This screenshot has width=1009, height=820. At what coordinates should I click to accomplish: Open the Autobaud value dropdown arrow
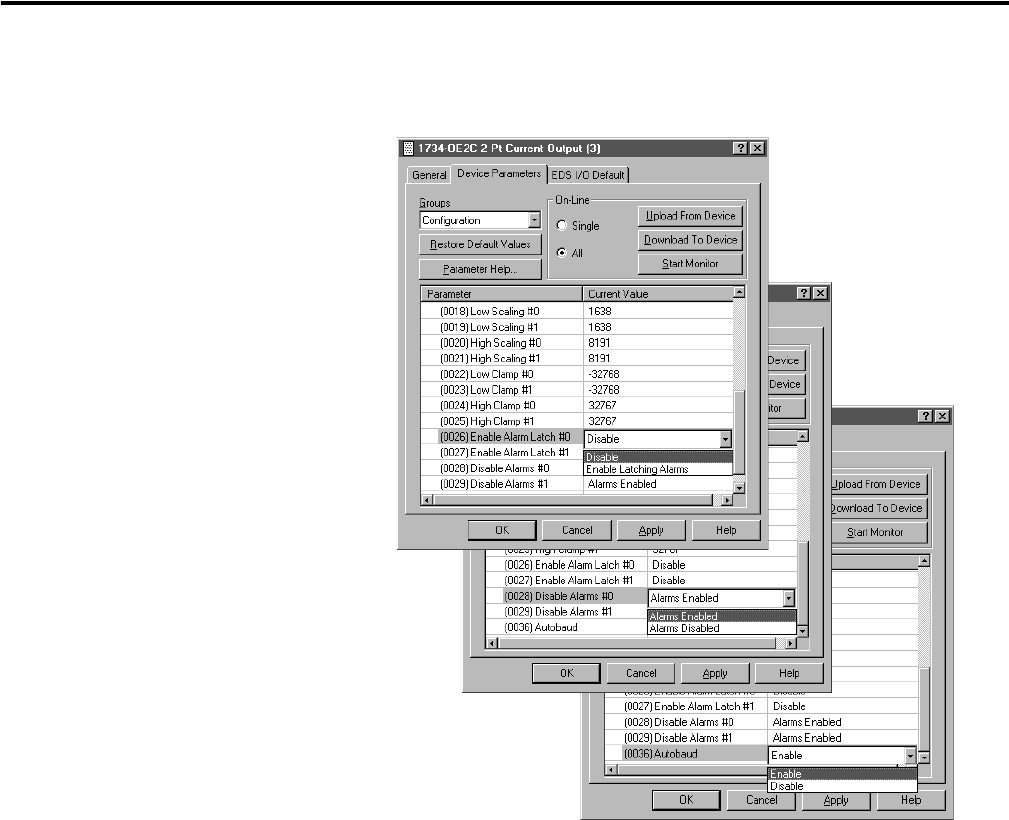(909, 756)
